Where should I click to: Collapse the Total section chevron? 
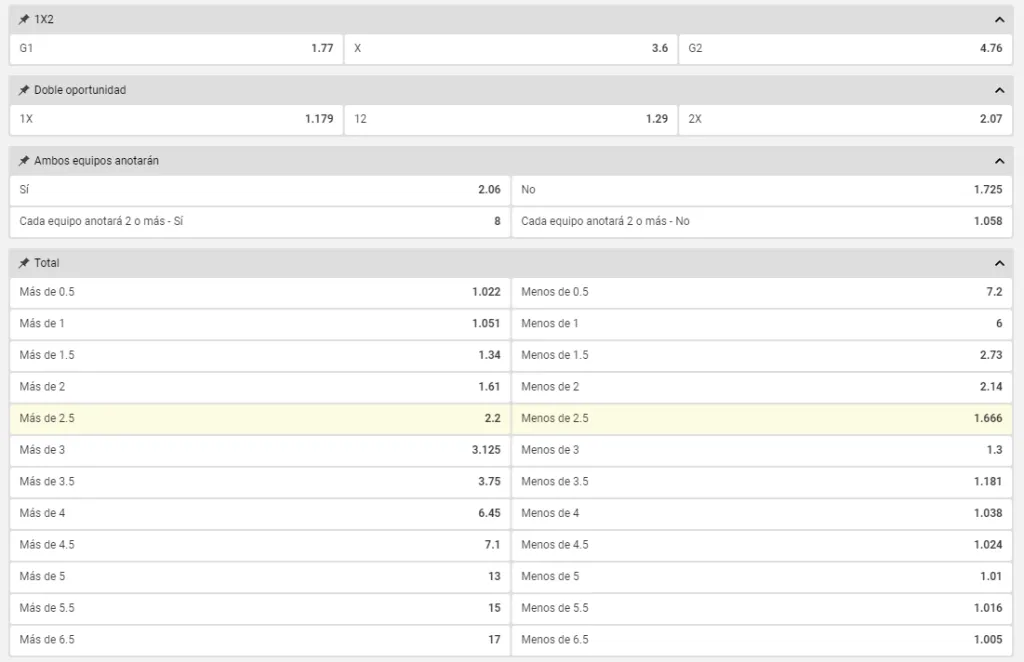(x=999, y=263)
